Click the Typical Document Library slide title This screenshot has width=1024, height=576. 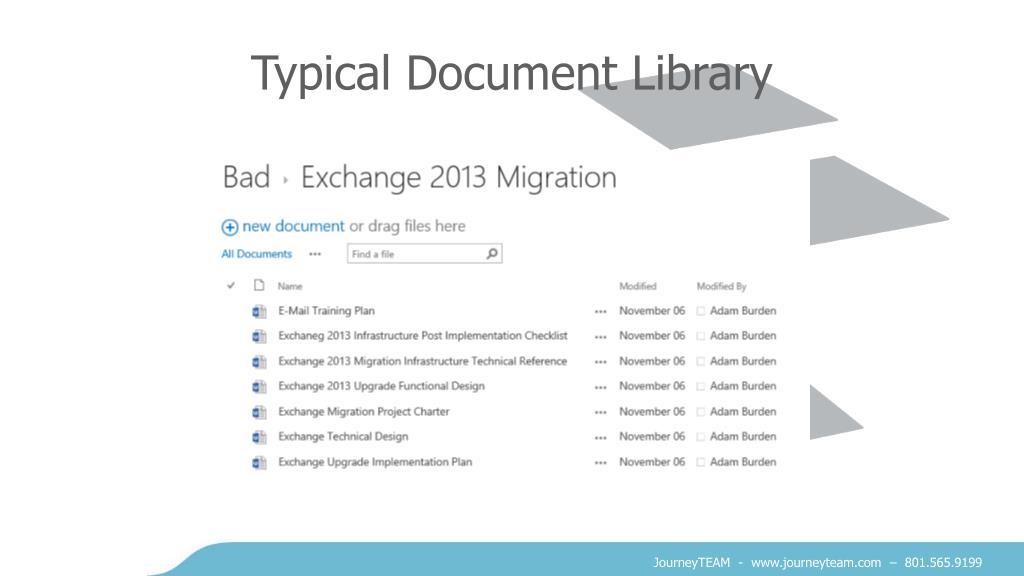point(511,74)
